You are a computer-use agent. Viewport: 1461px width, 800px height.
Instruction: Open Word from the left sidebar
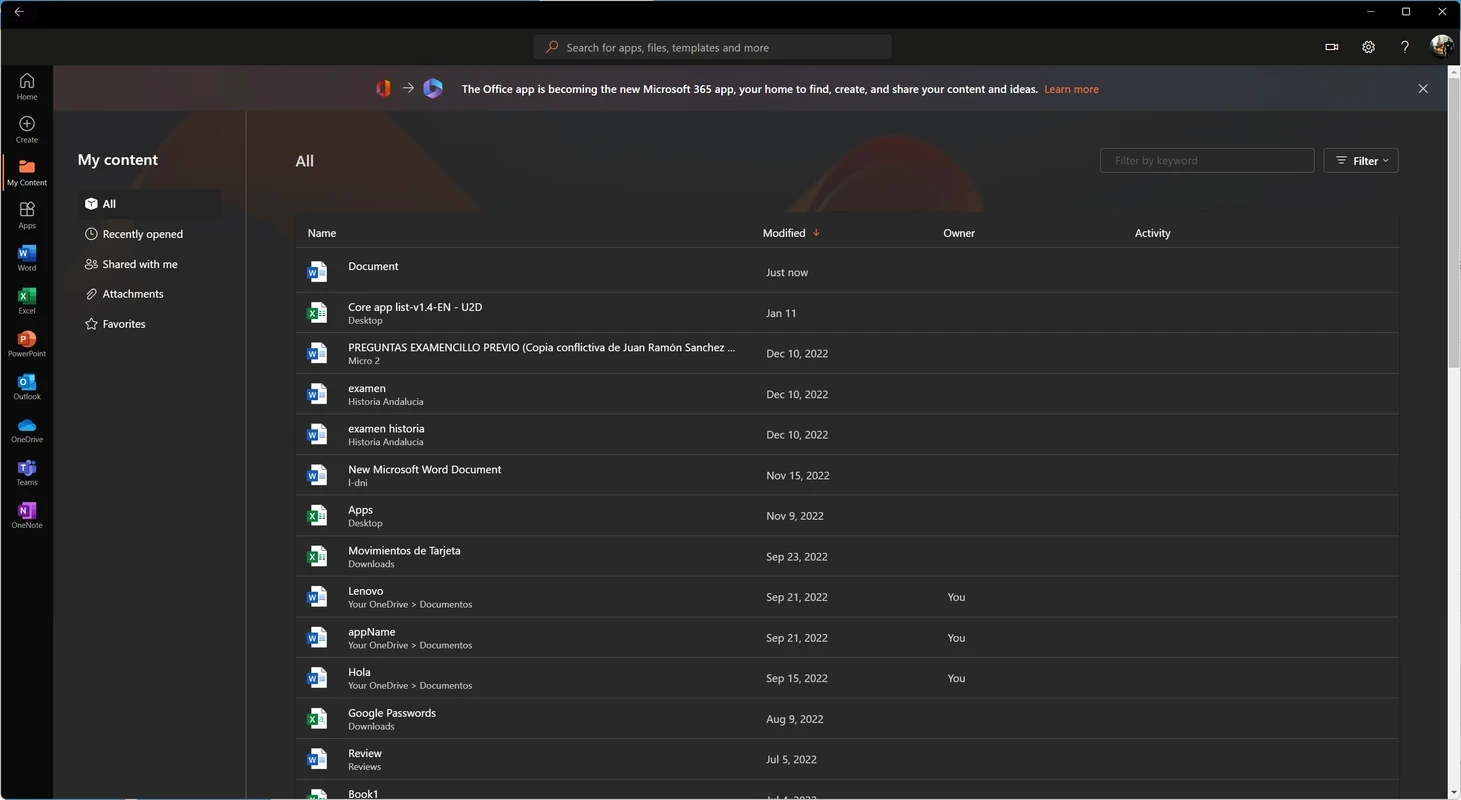tap(27, 257)
